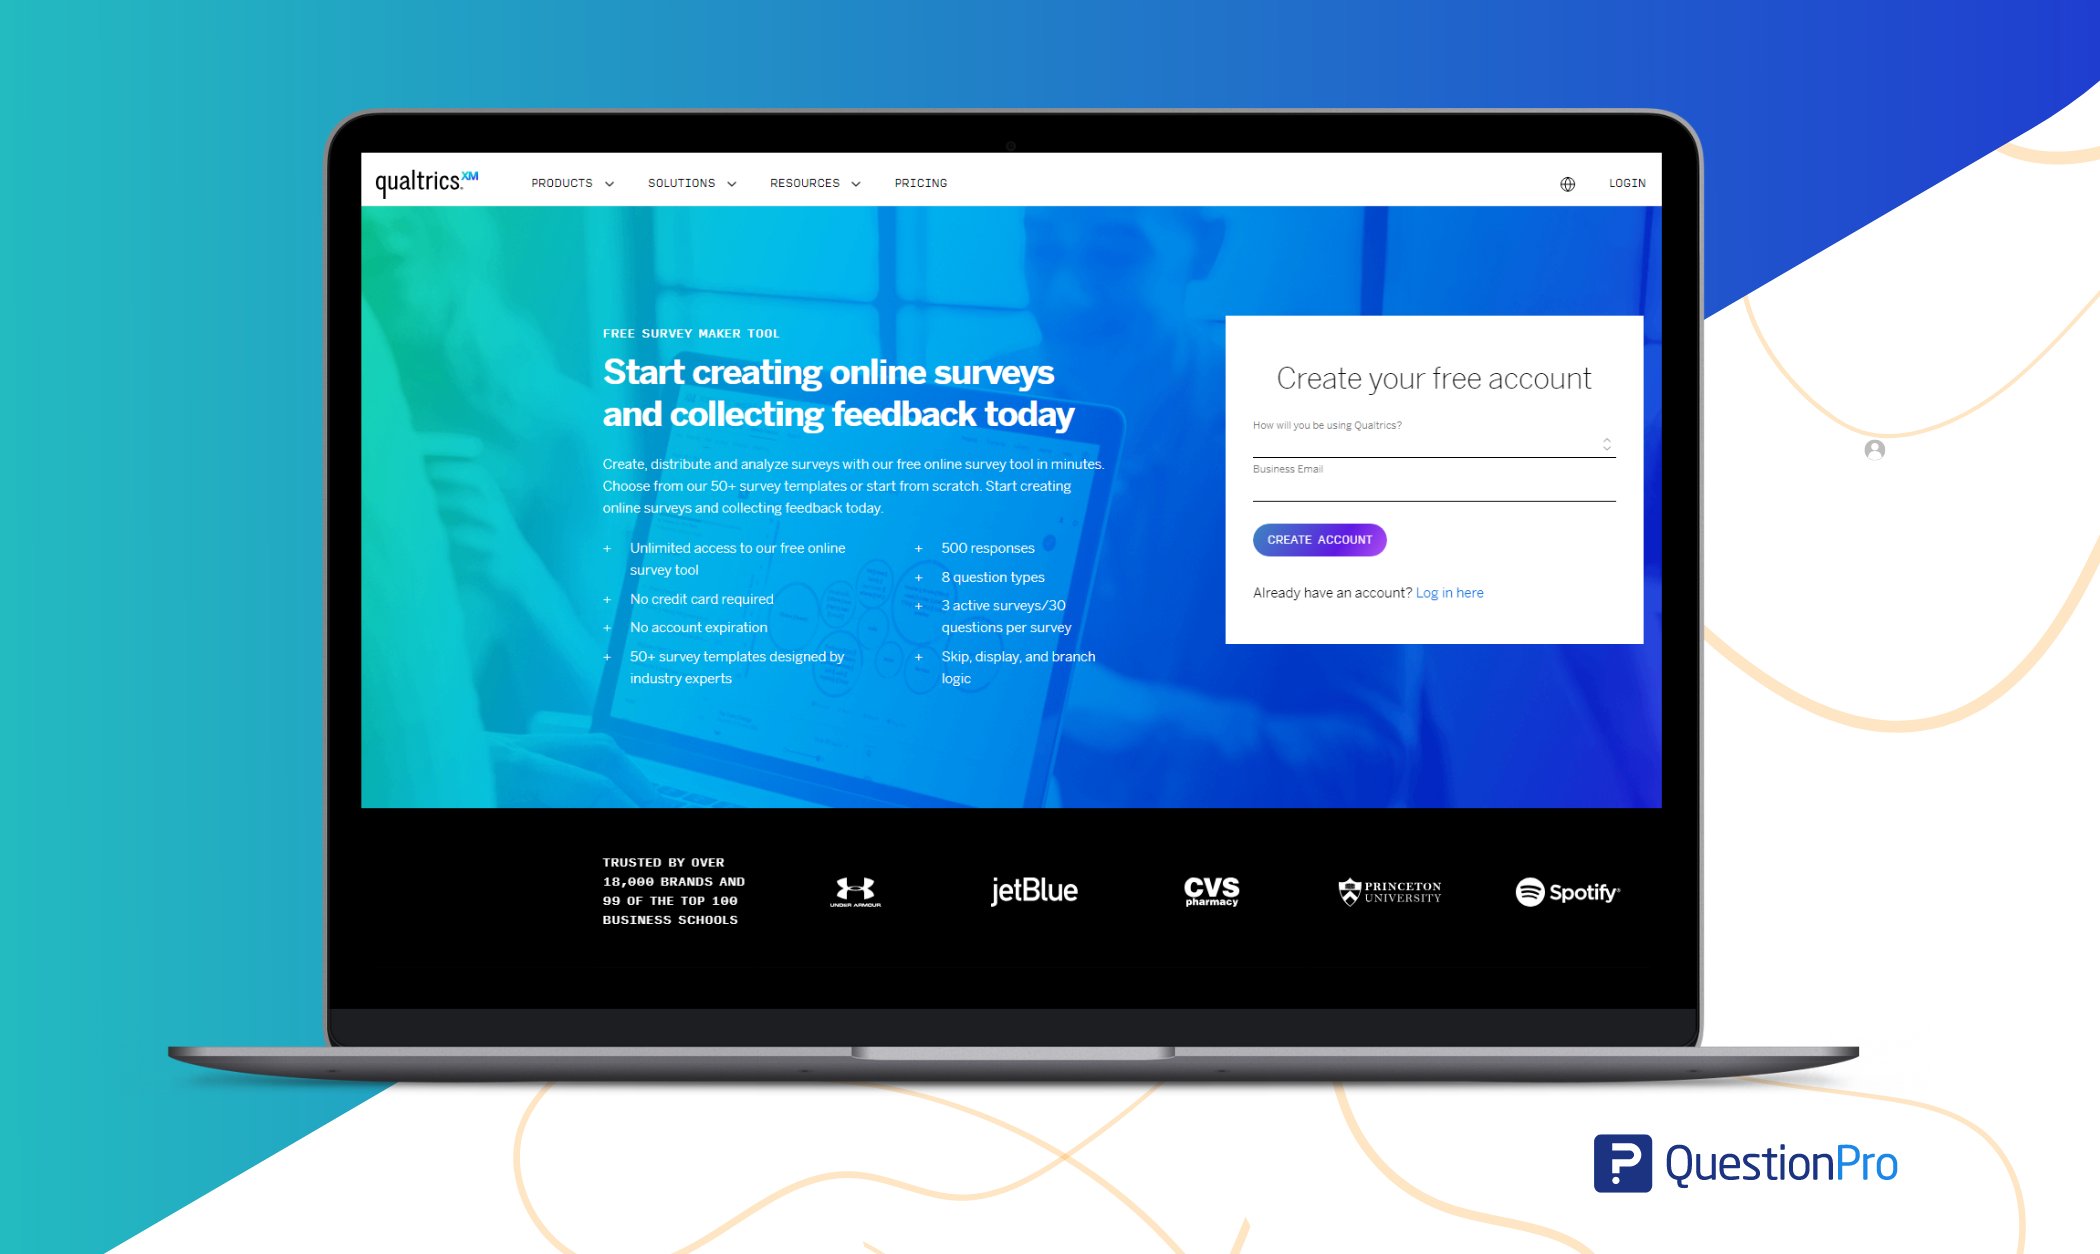Expand the RESOURCES dropdown menu
Screen dimensions: 2100x1254
click(x=815, y=182)
